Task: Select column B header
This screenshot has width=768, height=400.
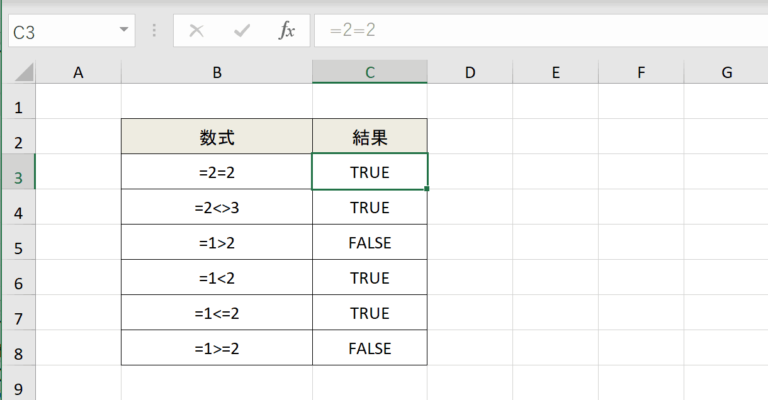Action: point(216,72)
